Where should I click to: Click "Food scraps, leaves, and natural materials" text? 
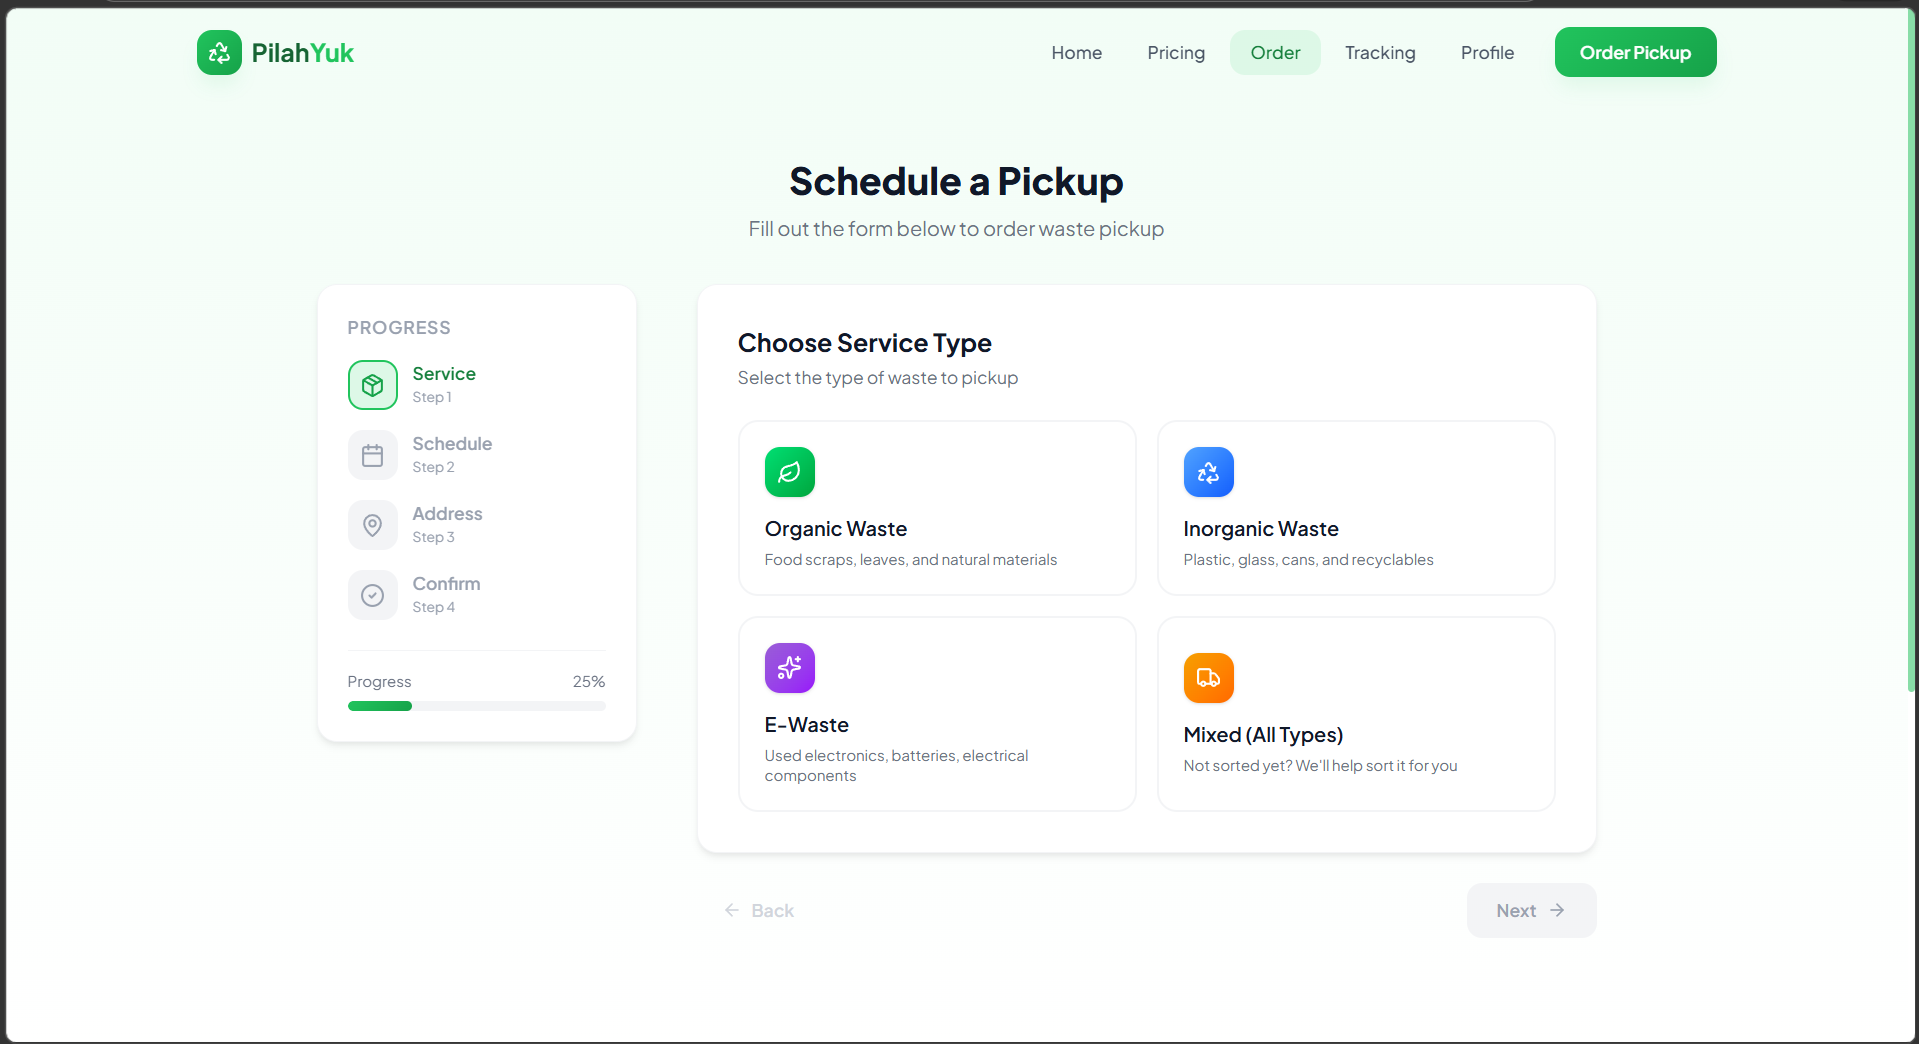click(x=911, y=560)
